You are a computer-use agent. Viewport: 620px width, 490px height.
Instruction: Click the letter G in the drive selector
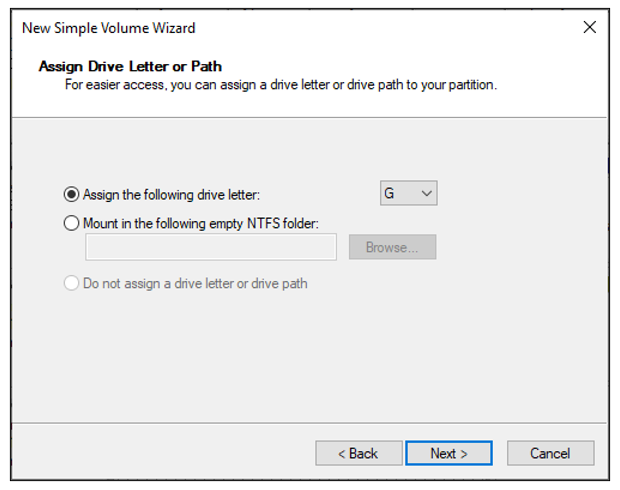click(389, 193)
